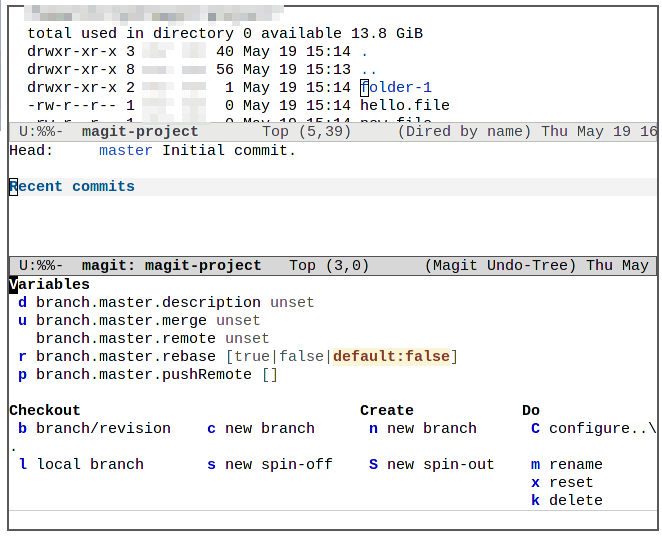Image resolution: width=662 pixels, height=537 pixels.
Task: Create a new spin-out branch
Action: (440, 465)
